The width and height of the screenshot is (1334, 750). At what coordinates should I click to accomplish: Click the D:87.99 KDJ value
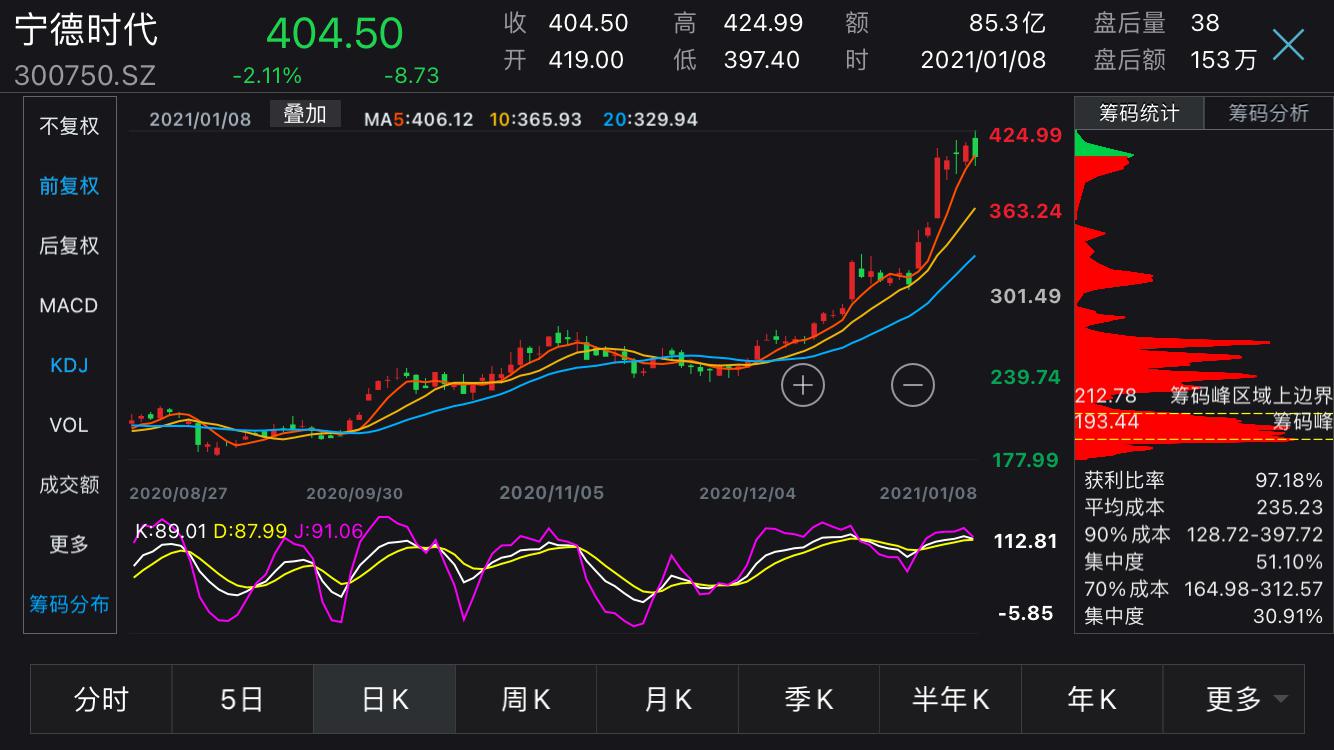(x=250, y=531)
